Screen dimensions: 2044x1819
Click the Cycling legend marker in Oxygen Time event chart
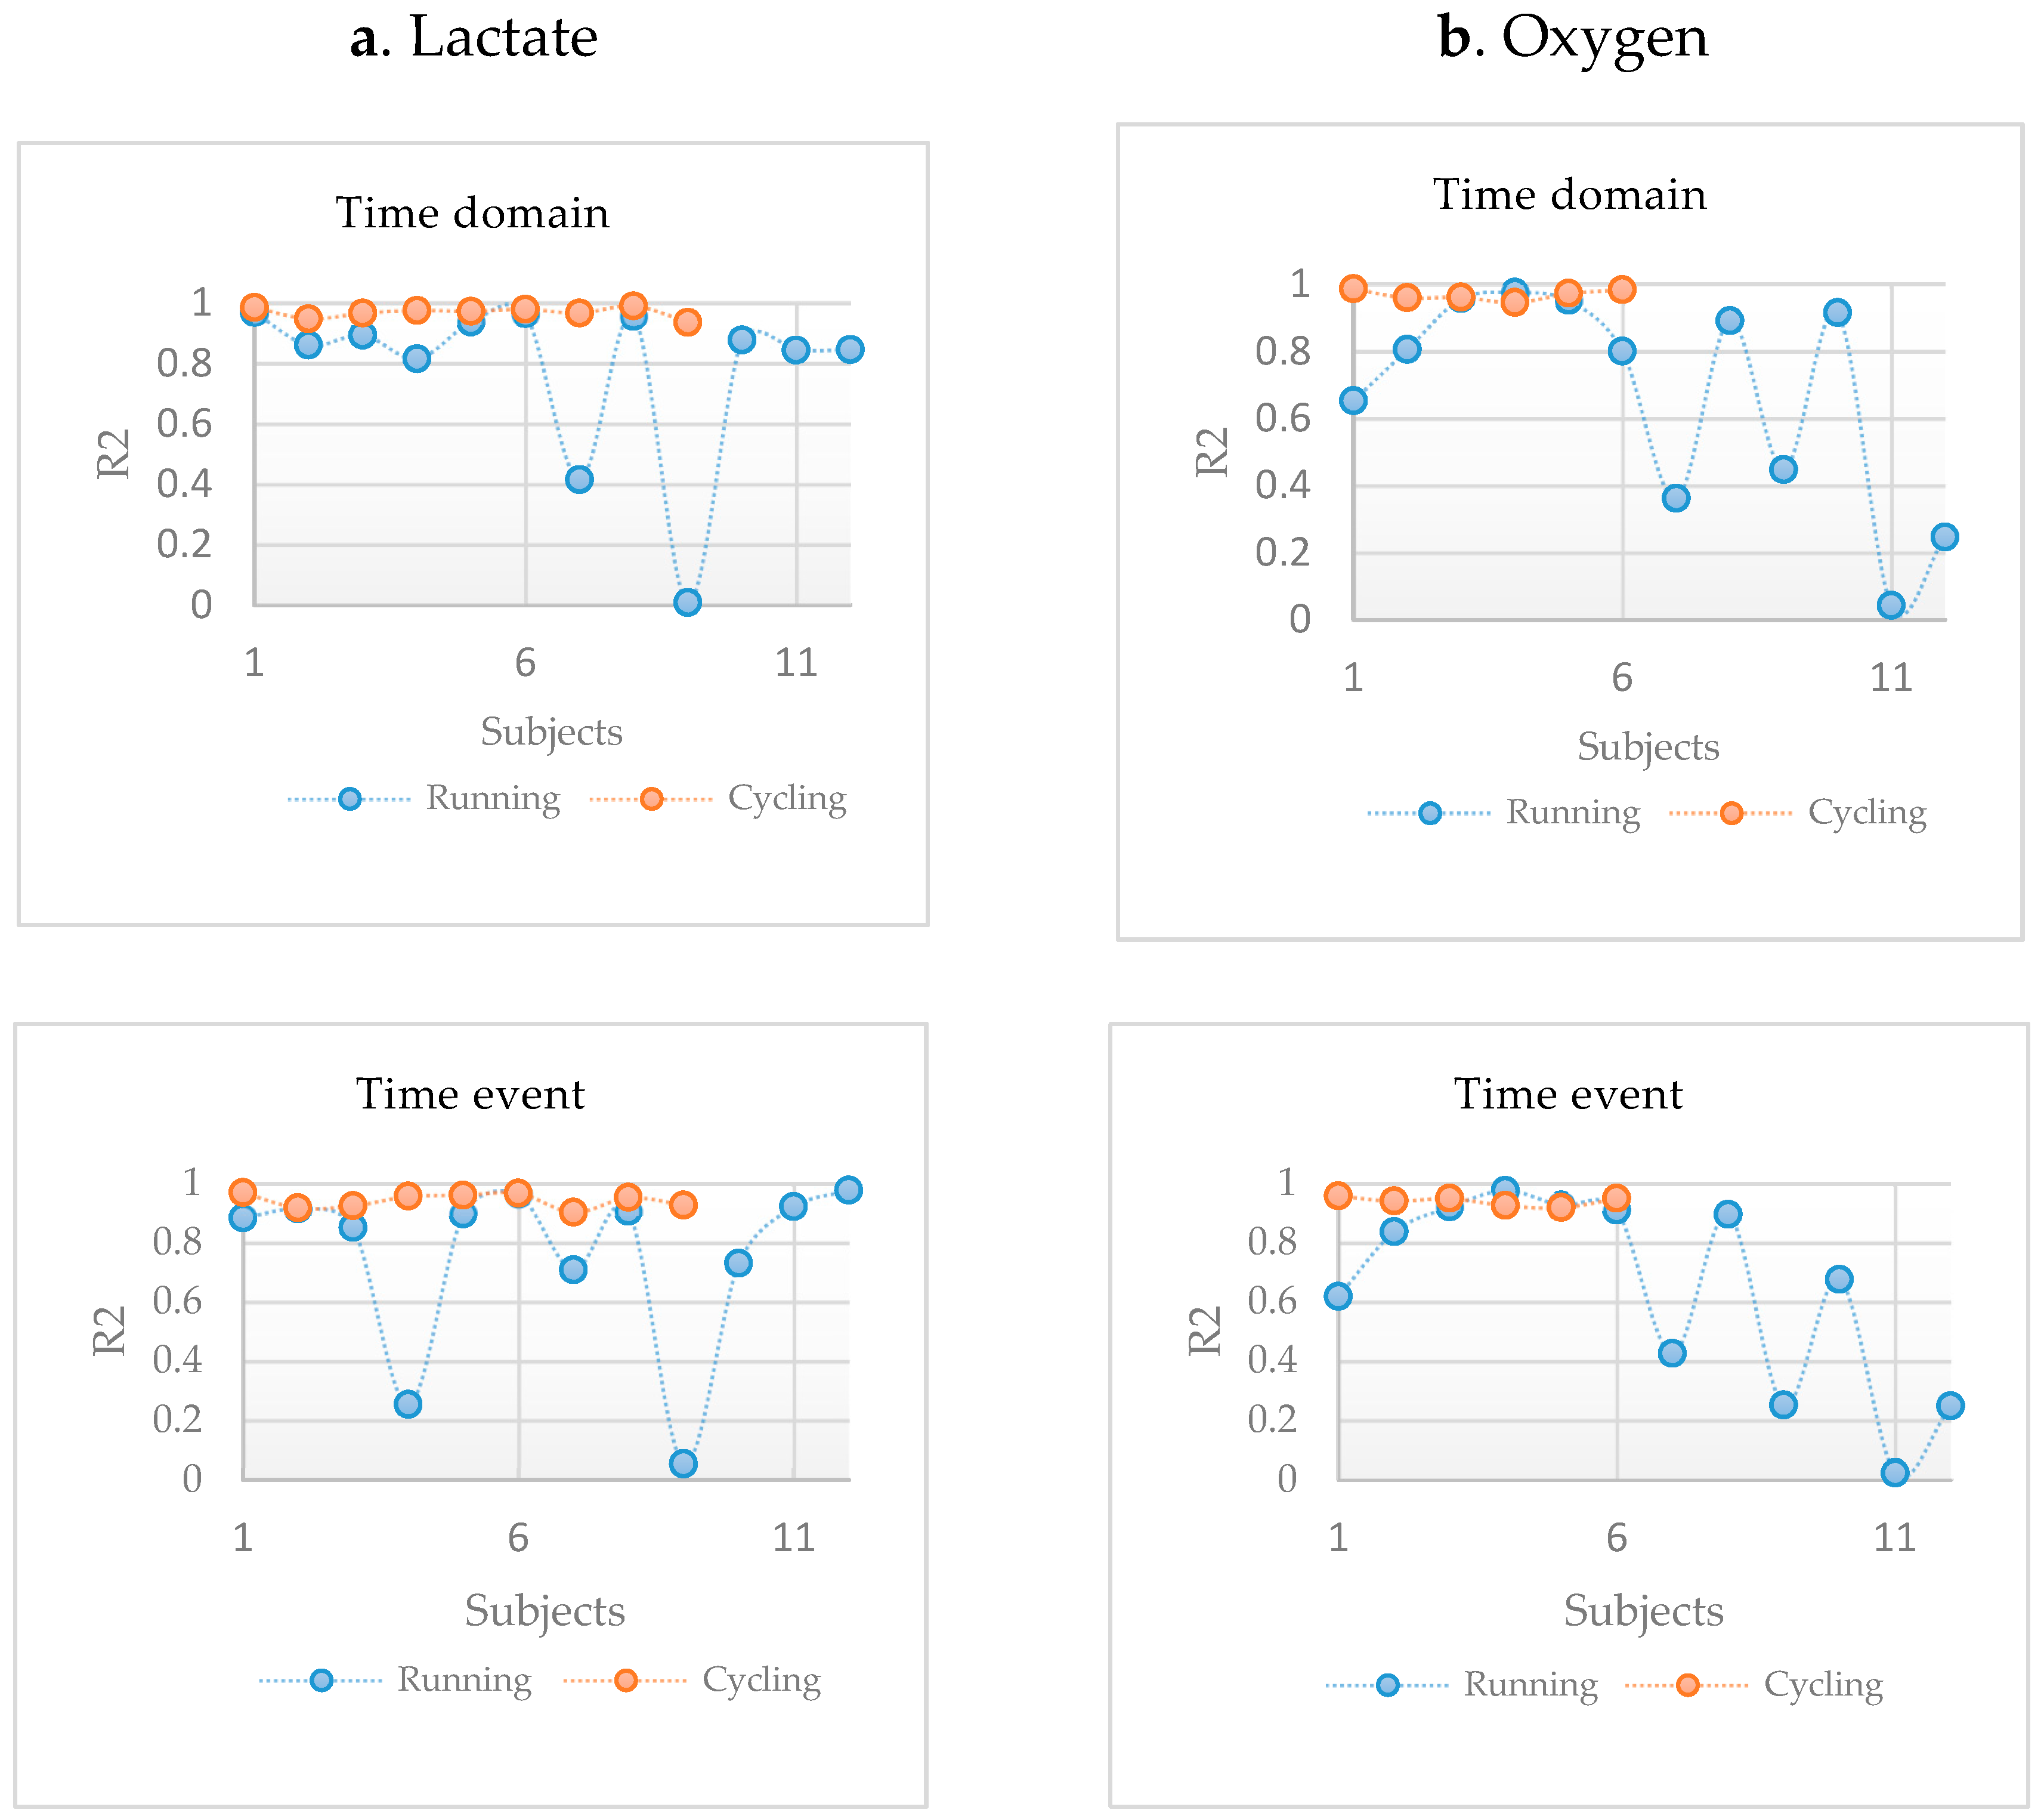pos(1688,1685)
